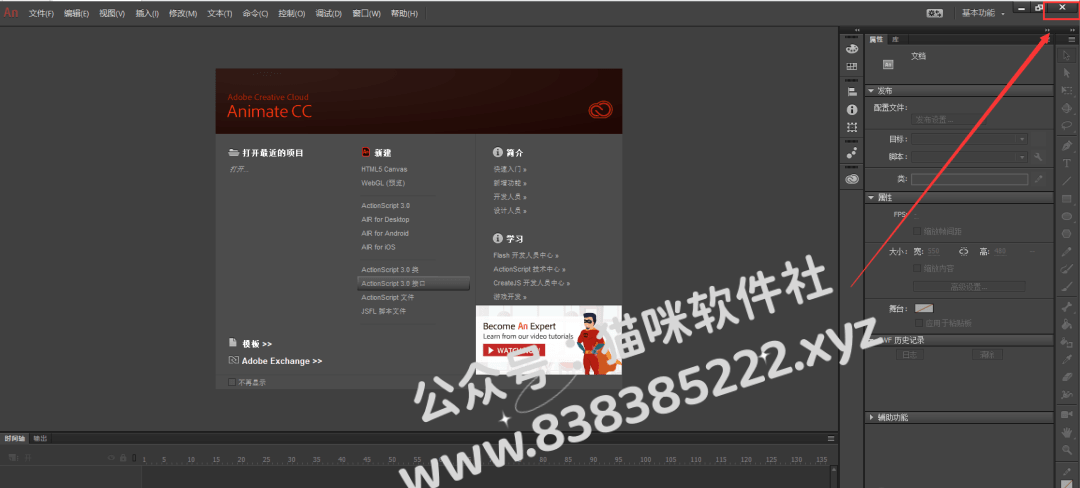Image resolution: width=1080 pixels, height=488 pixels.
Task: Click the sync settings gear icon
Action: coord(935,13)
